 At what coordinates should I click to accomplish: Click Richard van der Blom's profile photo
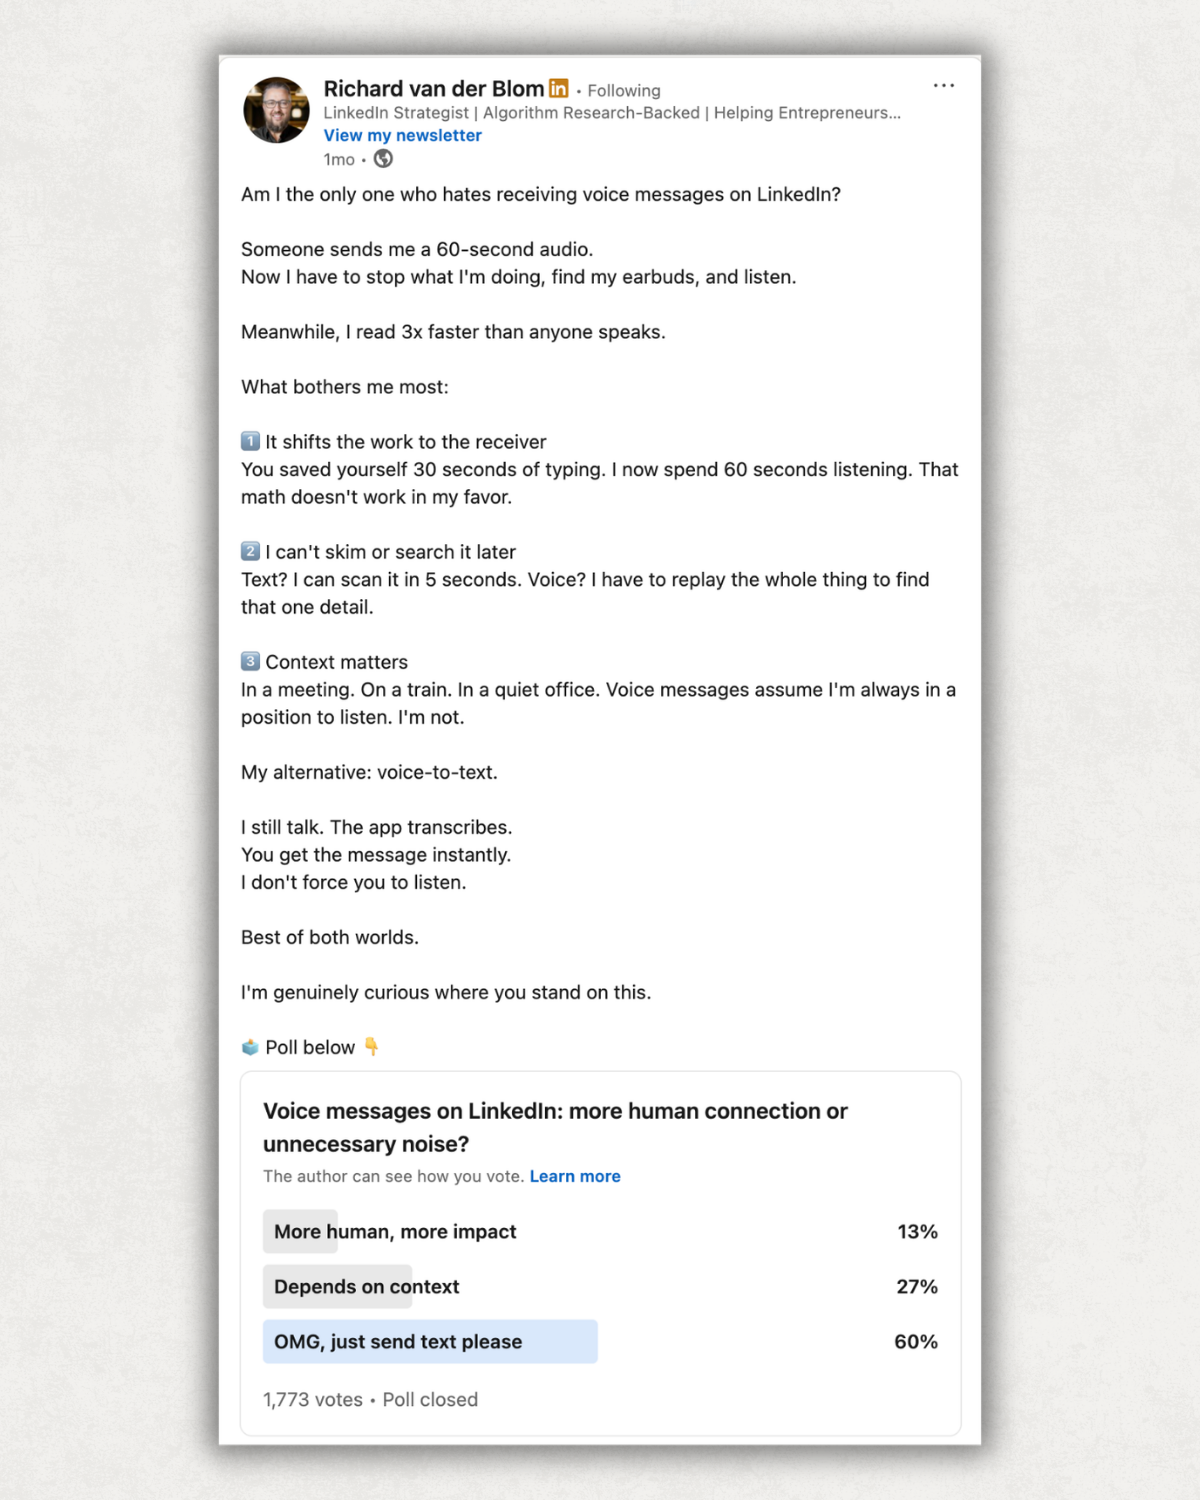coord(276,110)
